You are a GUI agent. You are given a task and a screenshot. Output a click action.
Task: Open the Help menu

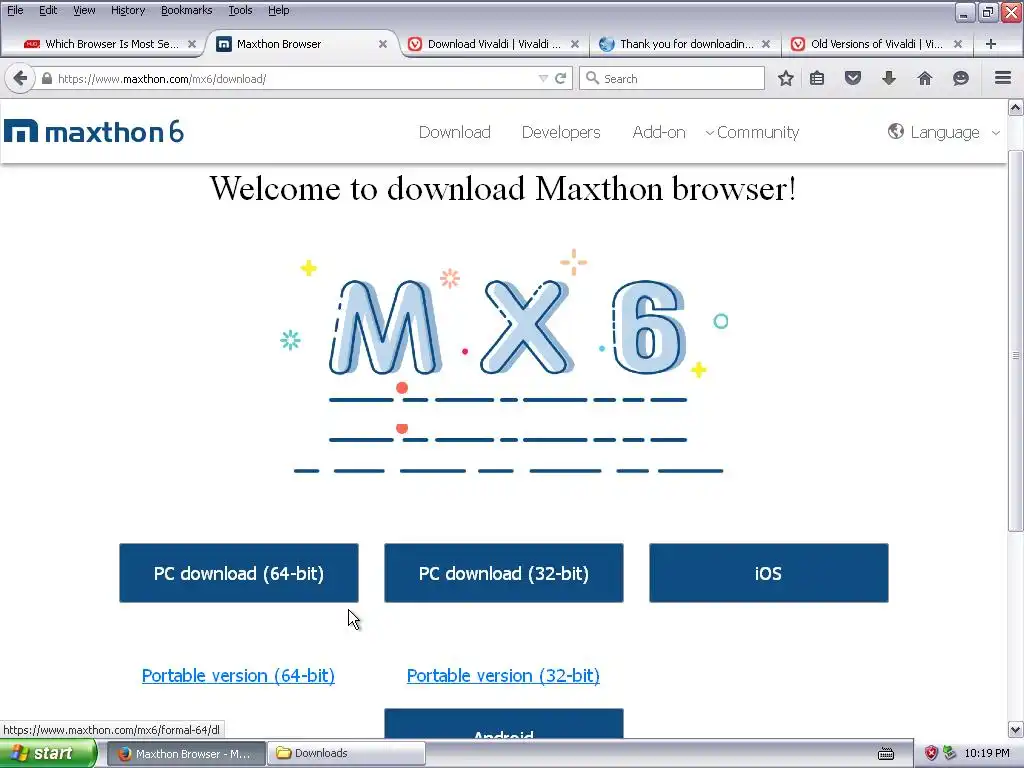[278, 10]
